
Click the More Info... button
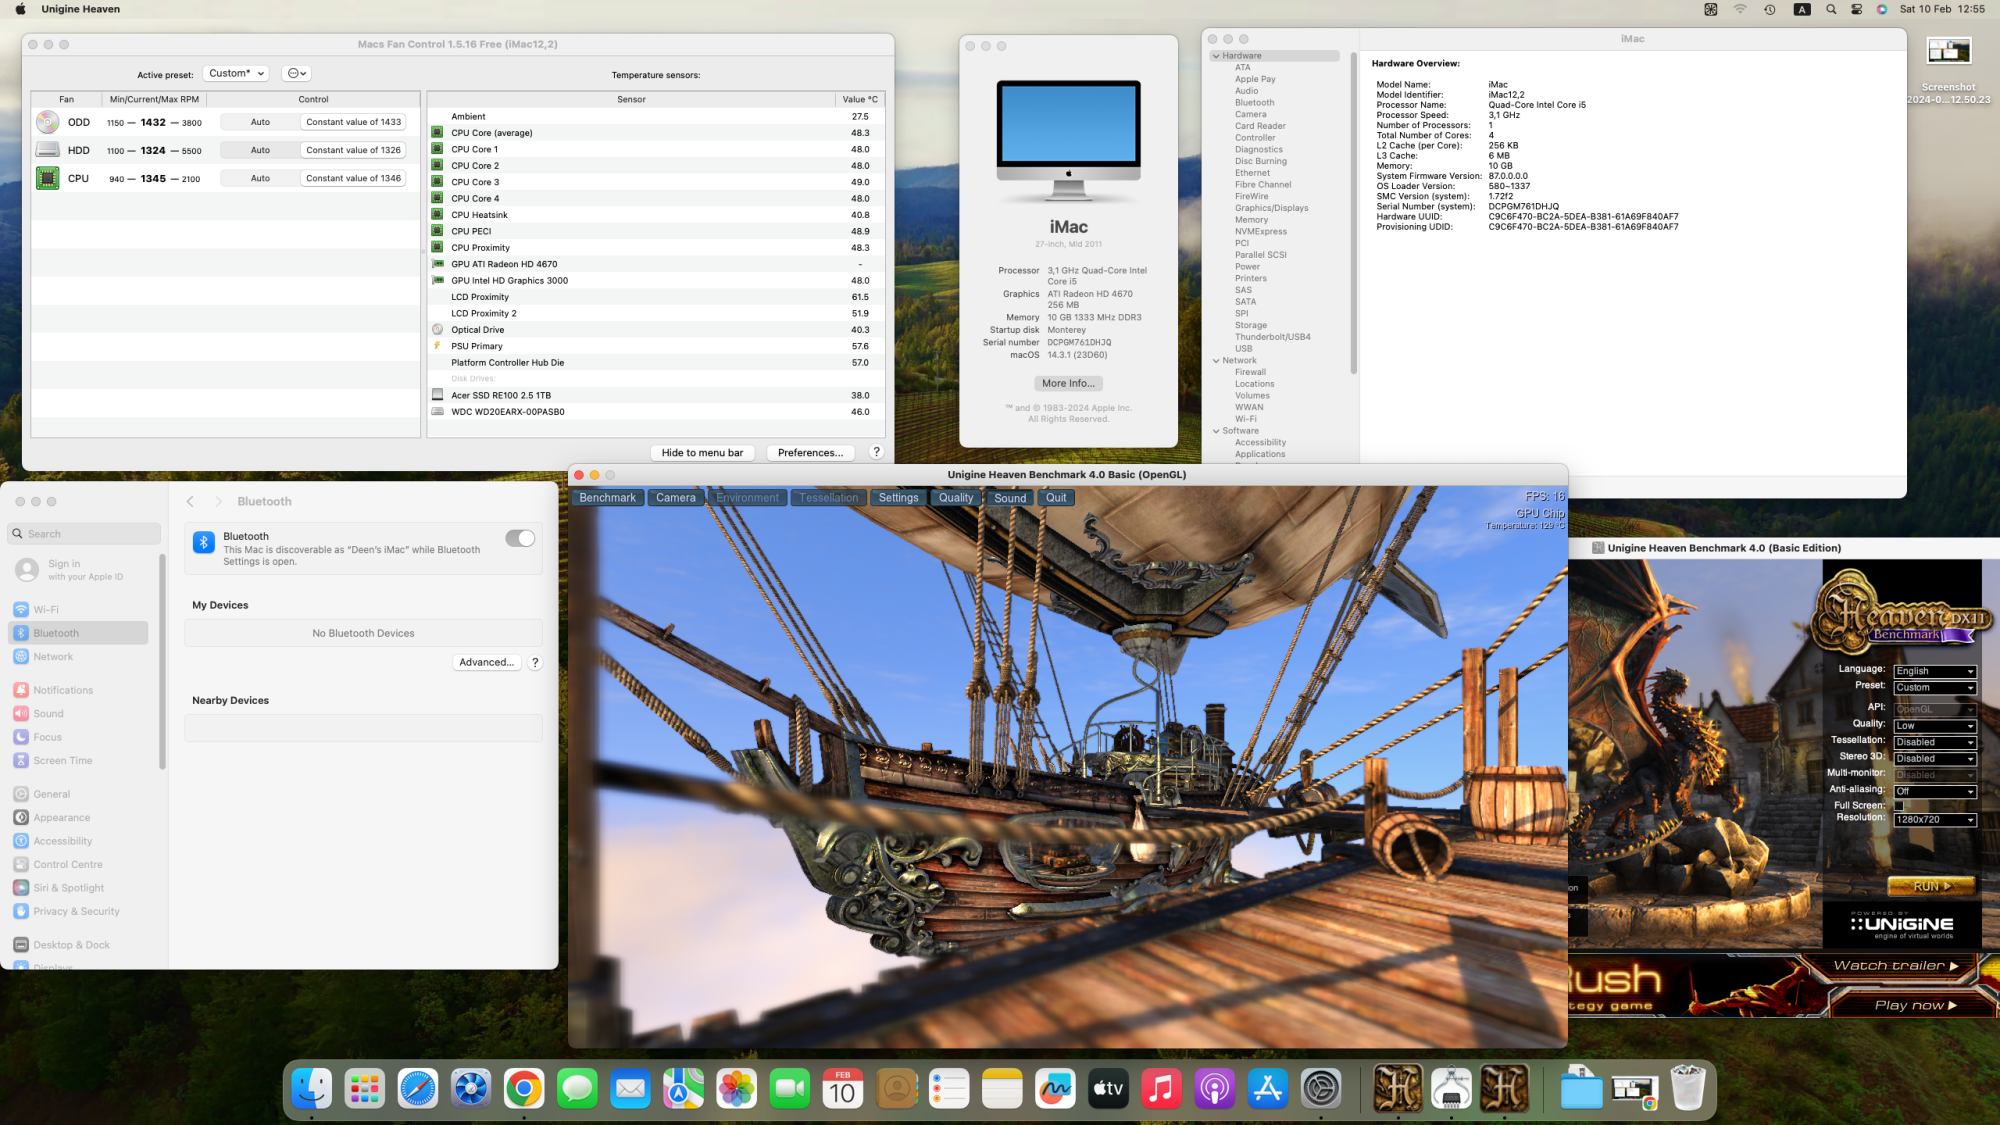[1068, 384]
